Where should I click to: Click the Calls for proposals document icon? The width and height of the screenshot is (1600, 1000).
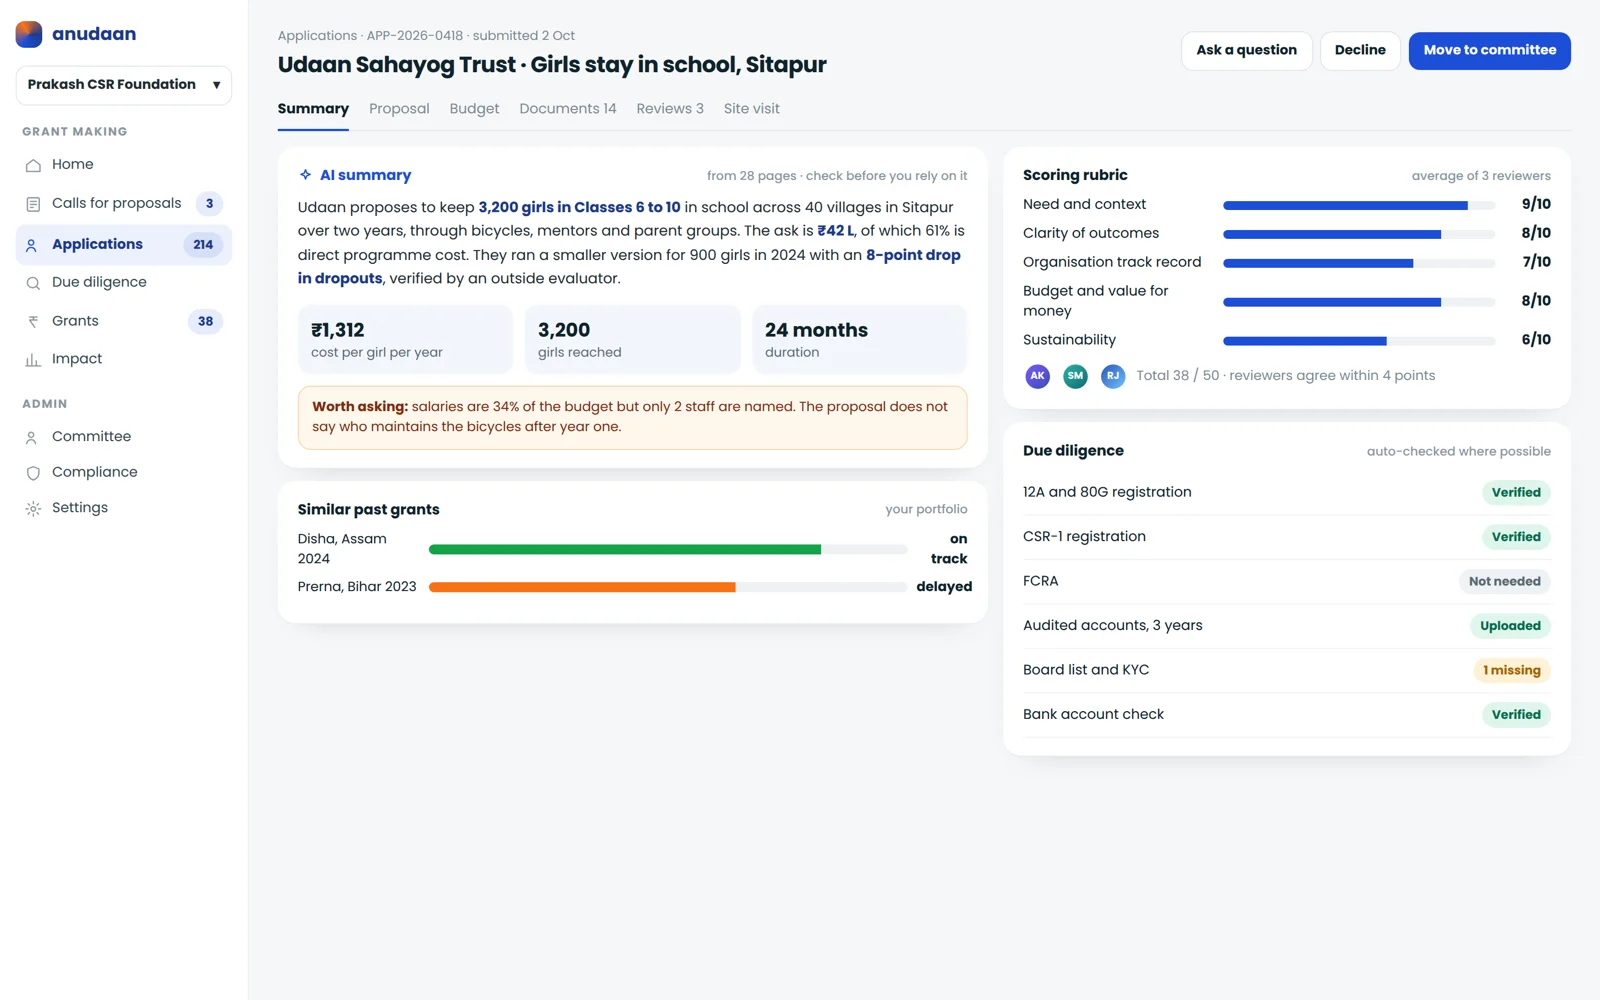point(33,204)
